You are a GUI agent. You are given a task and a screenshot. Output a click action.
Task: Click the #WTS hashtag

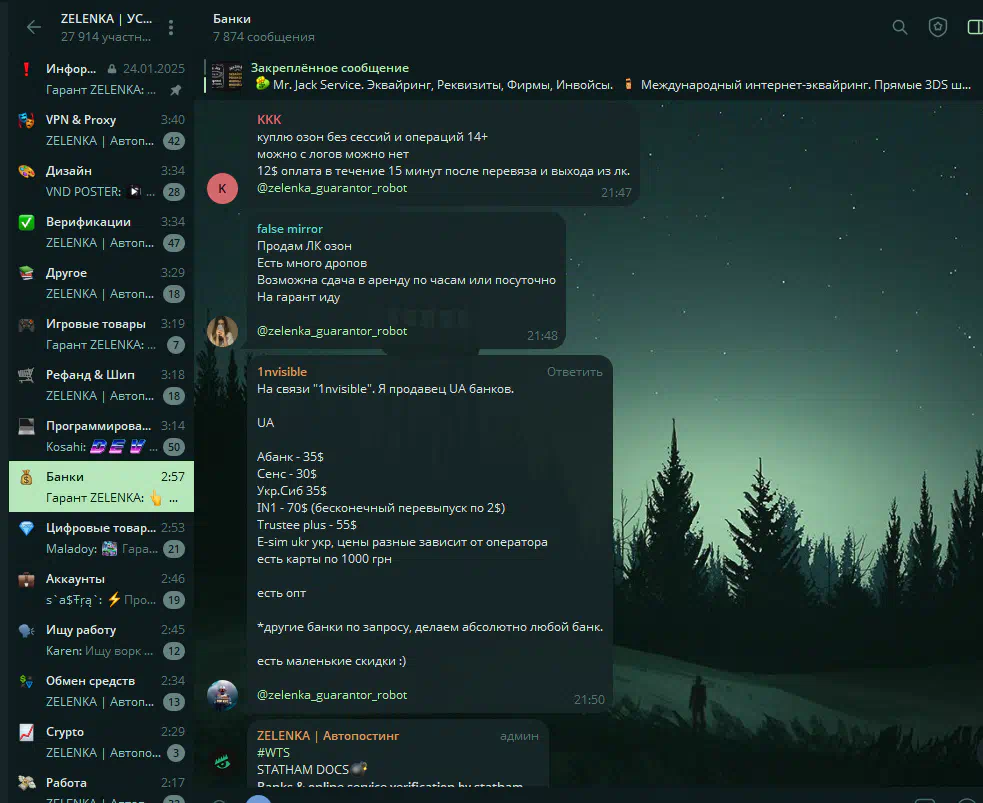pos(273,753)
